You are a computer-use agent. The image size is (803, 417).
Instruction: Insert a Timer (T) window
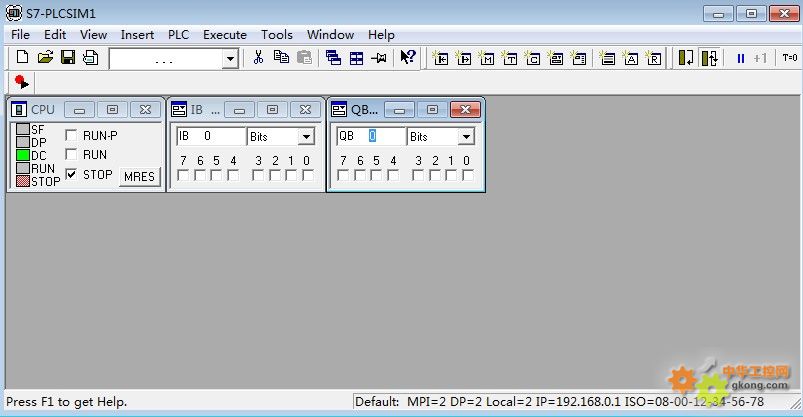click(510, 58)
